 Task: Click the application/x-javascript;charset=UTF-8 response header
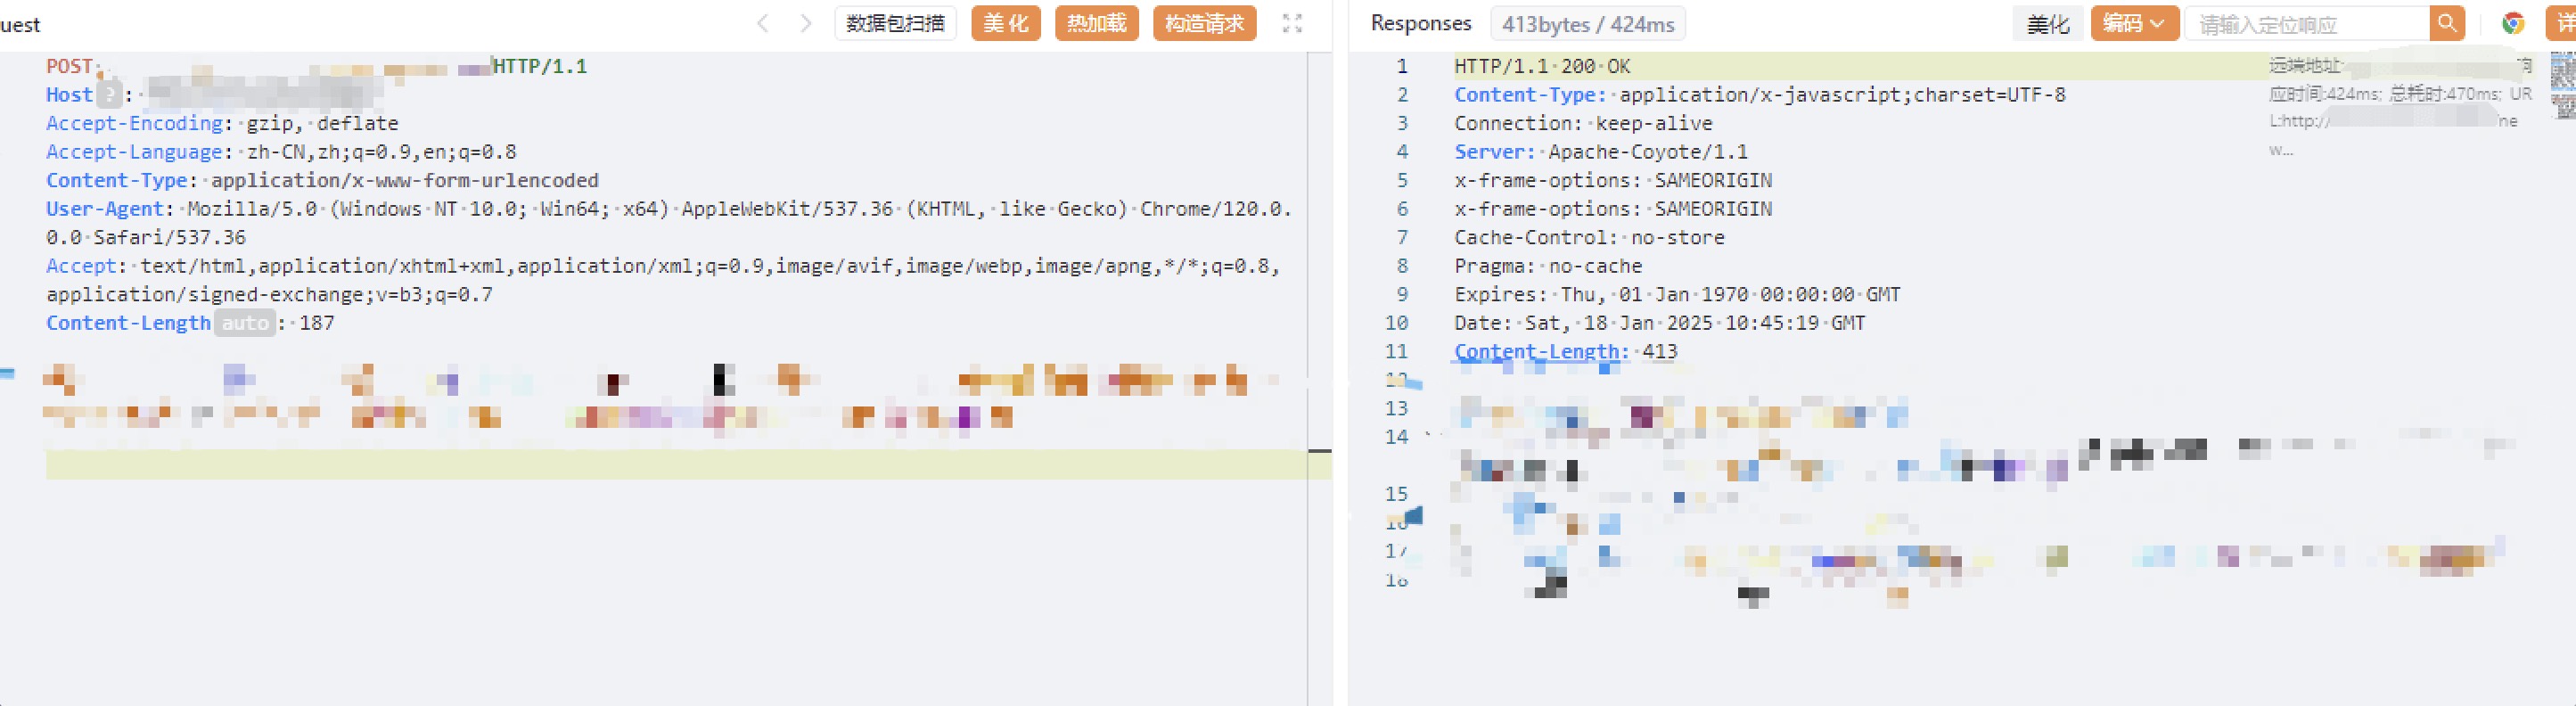[x=1842, y=95]
